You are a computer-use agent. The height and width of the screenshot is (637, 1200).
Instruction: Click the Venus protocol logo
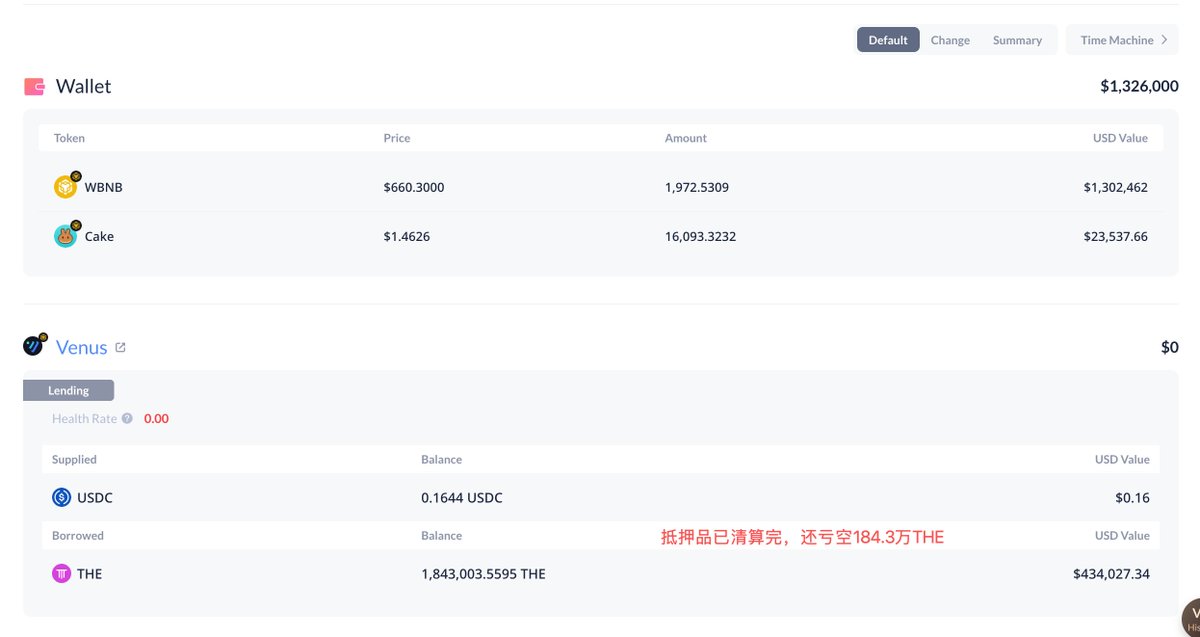[35, 346]
